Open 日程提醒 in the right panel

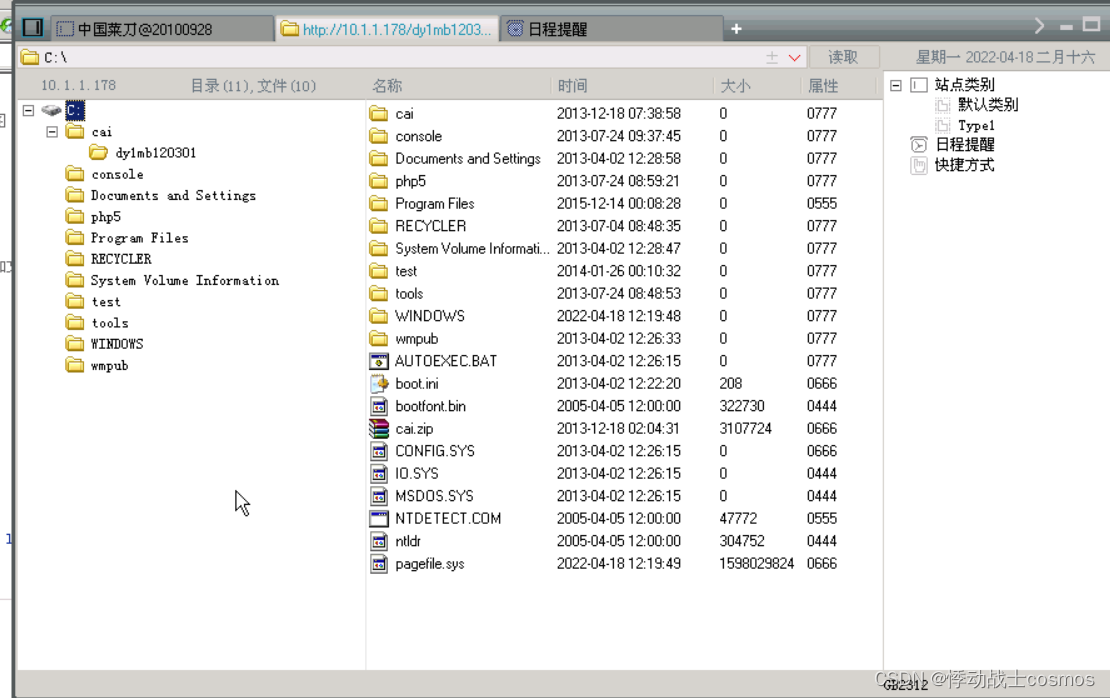tap(965, 145)
